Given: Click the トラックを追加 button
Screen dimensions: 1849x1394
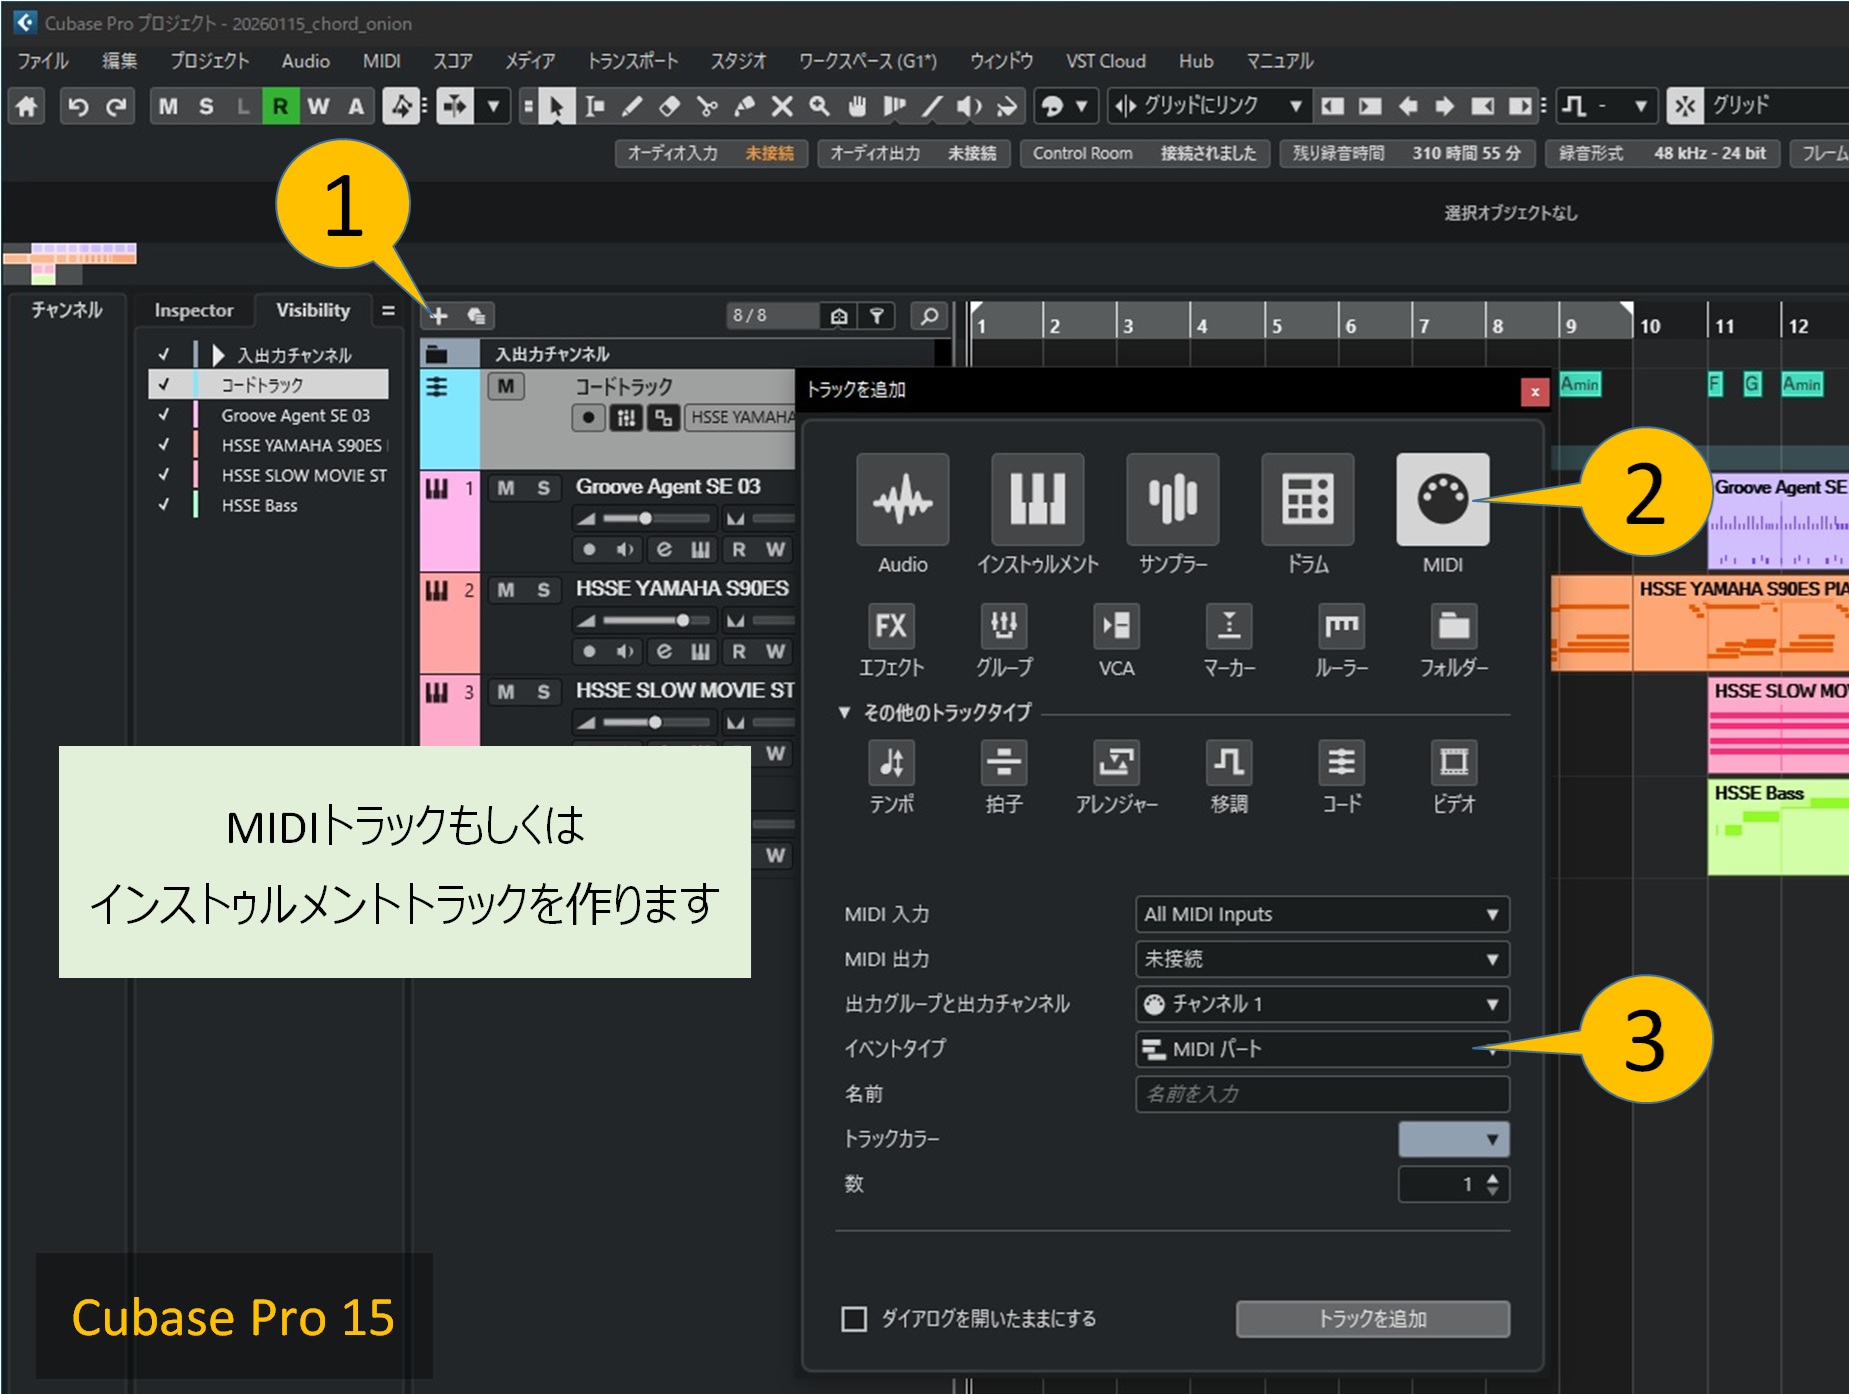Looking at the screenshot, I should click(x=1372, y=1319).
